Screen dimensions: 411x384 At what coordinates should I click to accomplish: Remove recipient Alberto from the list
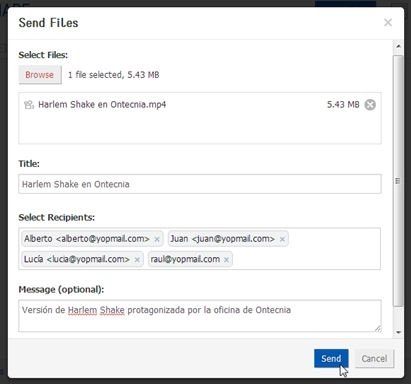pyautogui.click(x=157, y=239)
